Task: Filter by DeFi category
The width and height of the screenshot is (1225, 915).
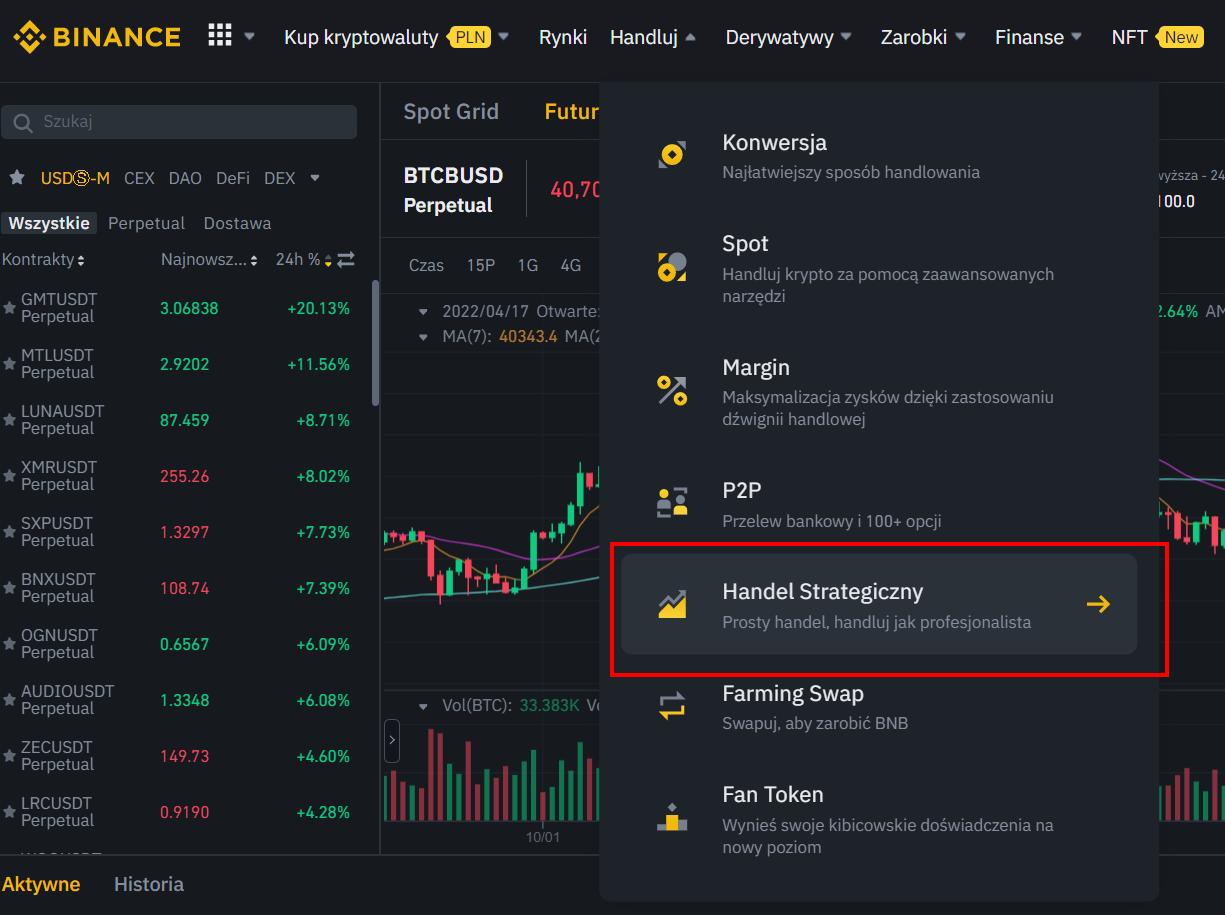Action: point(233,178)
